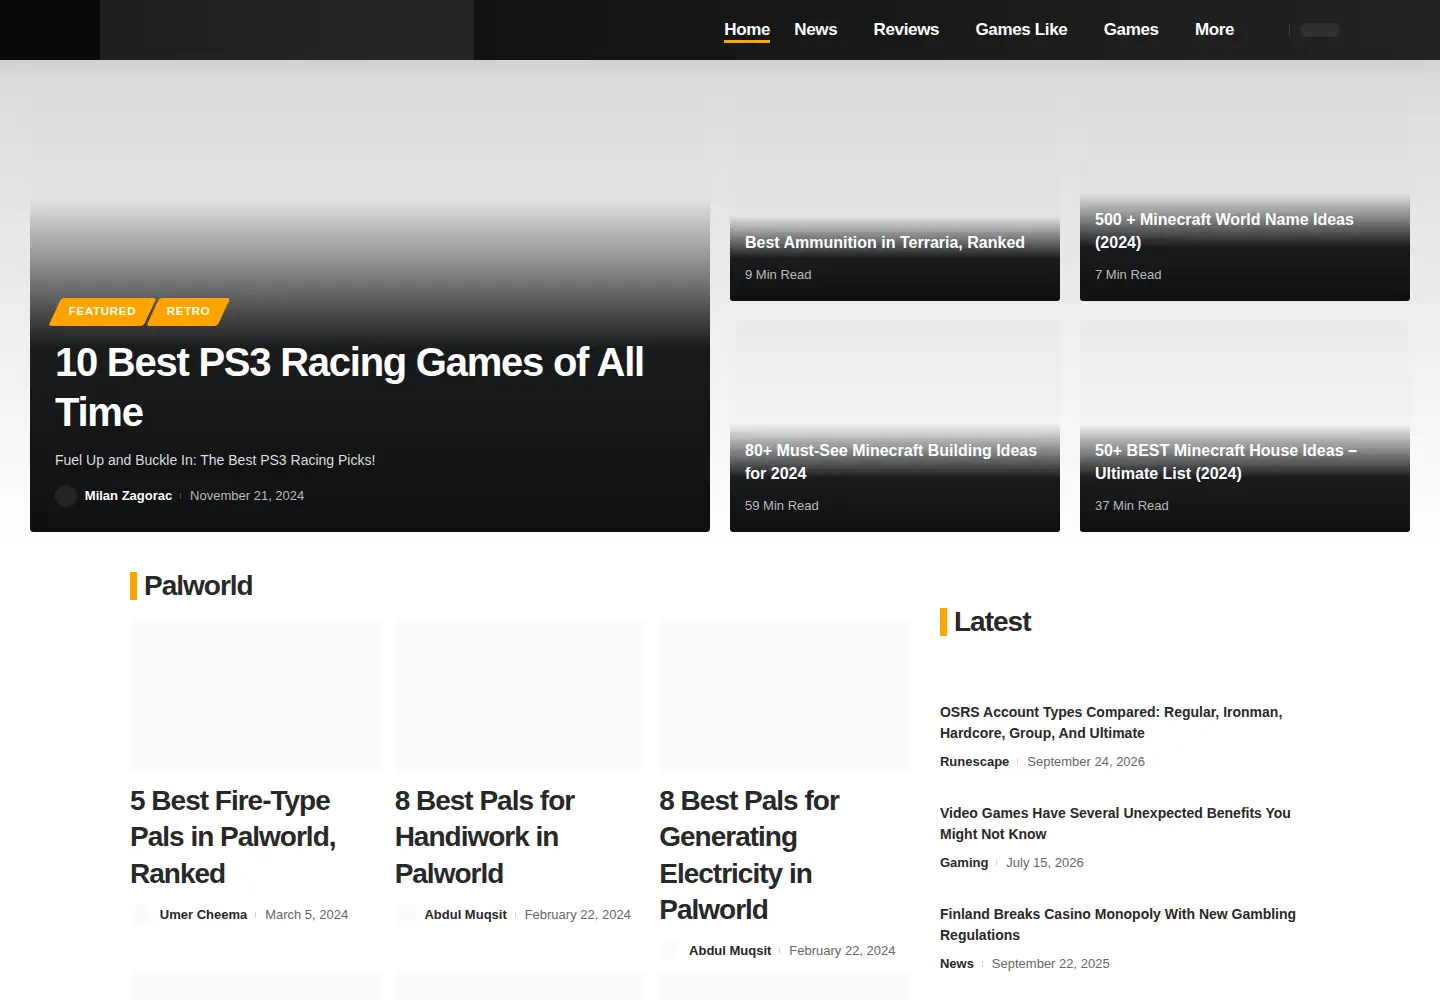This screenshot has height=1000, width=1440.
Task: Click the Palworld section heading
Action: pos(198,586)
